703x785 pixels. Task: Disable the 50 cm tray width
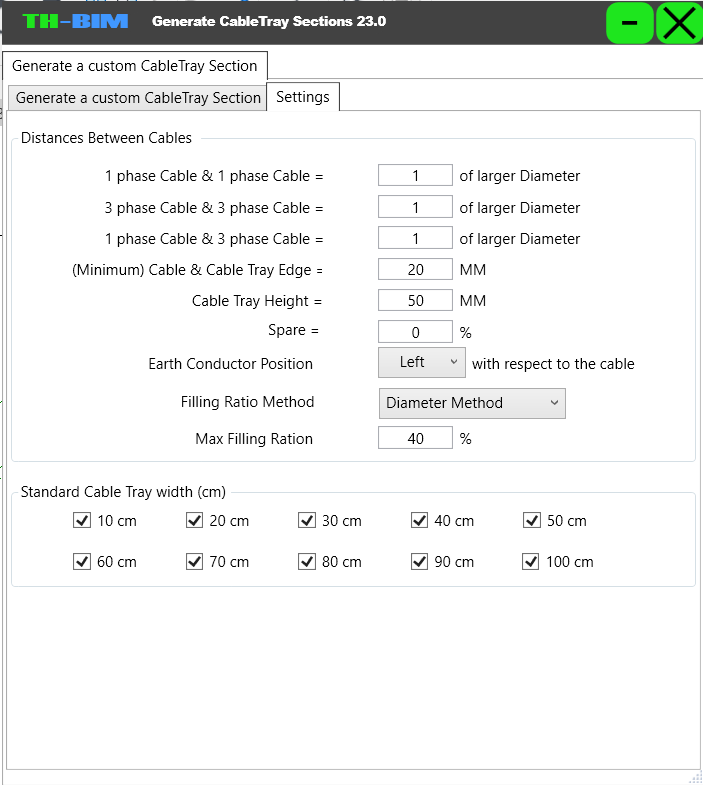point(532,520)
